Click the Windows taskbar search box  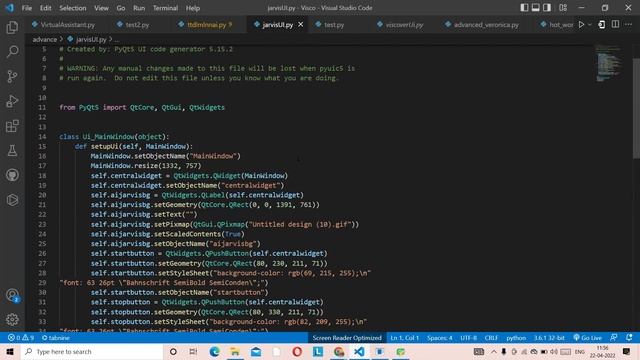pos(92,351)
